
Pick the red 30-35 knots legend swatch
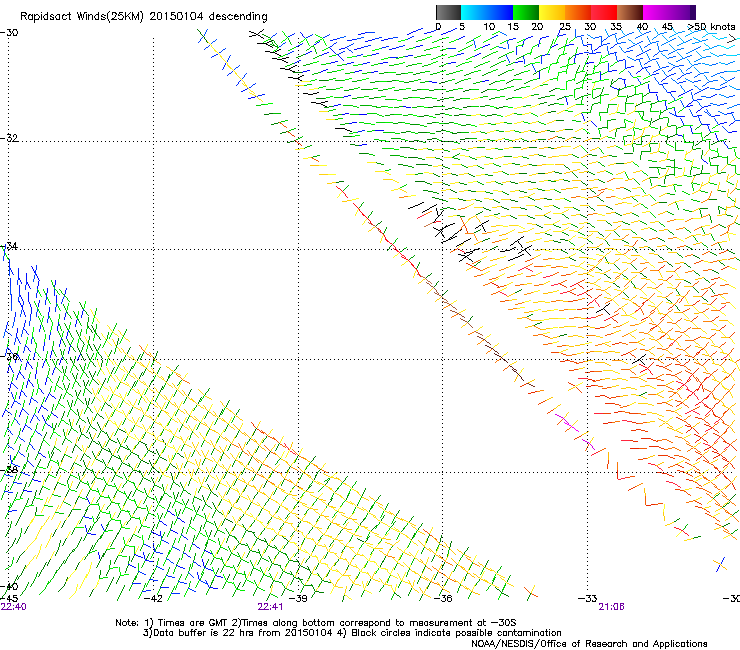click(604, 12)
